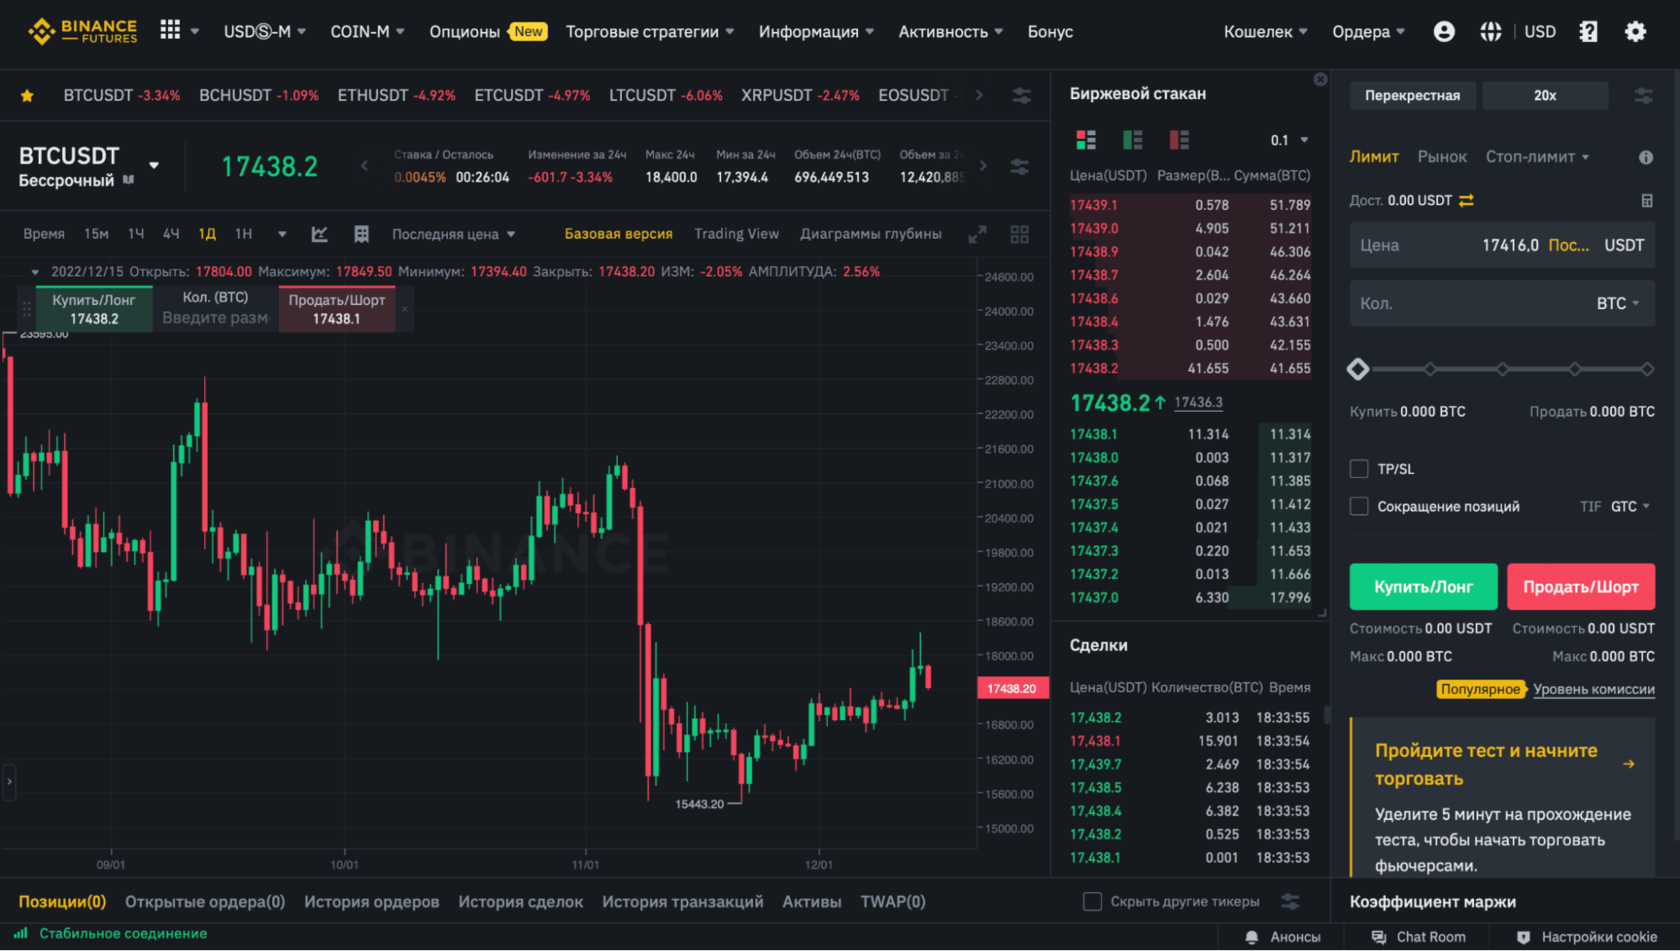The height and width of the screenshot is (951, 1680).
Task: Select the 15м chart interval
Action: (x=96, y=234)
